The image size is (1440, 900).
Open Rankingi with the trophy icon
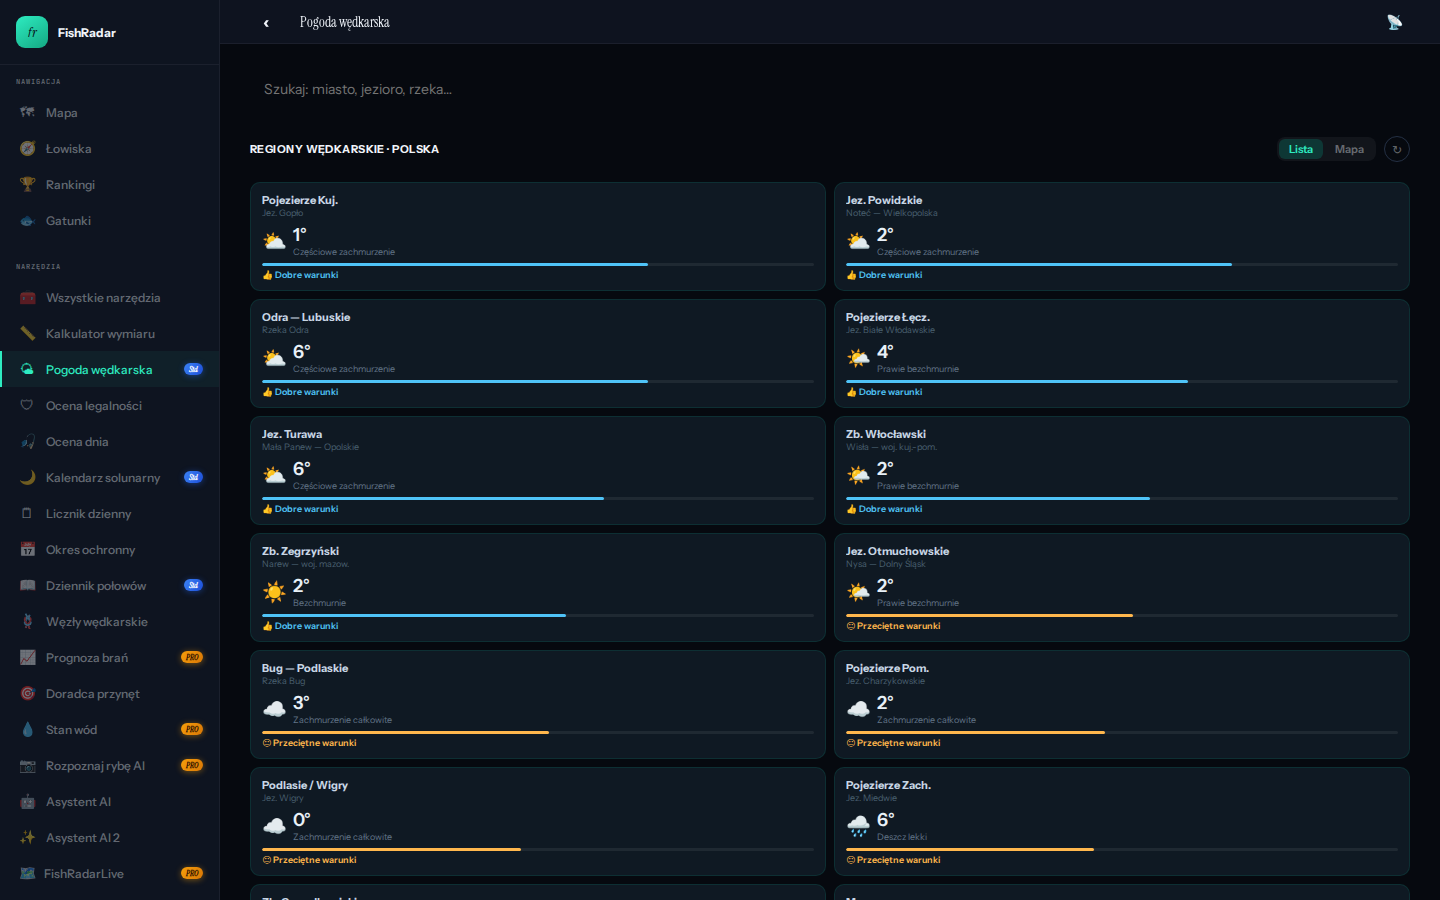[70, 185]
